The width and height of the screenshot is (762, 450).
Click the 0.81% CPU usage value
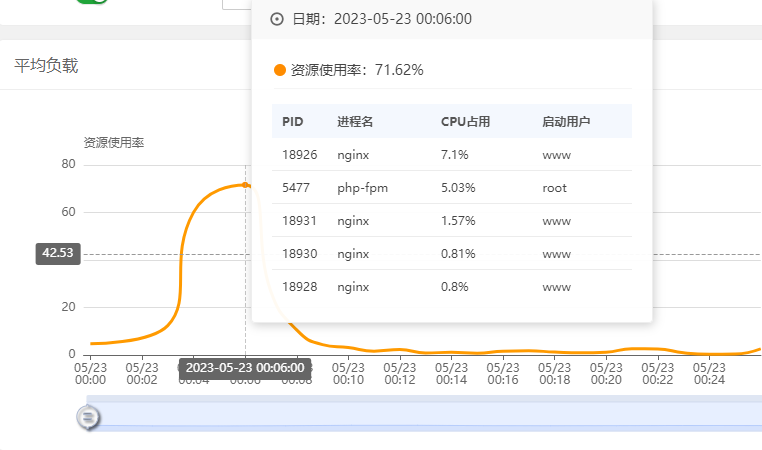pyautogui.click(x=458, y=254)
